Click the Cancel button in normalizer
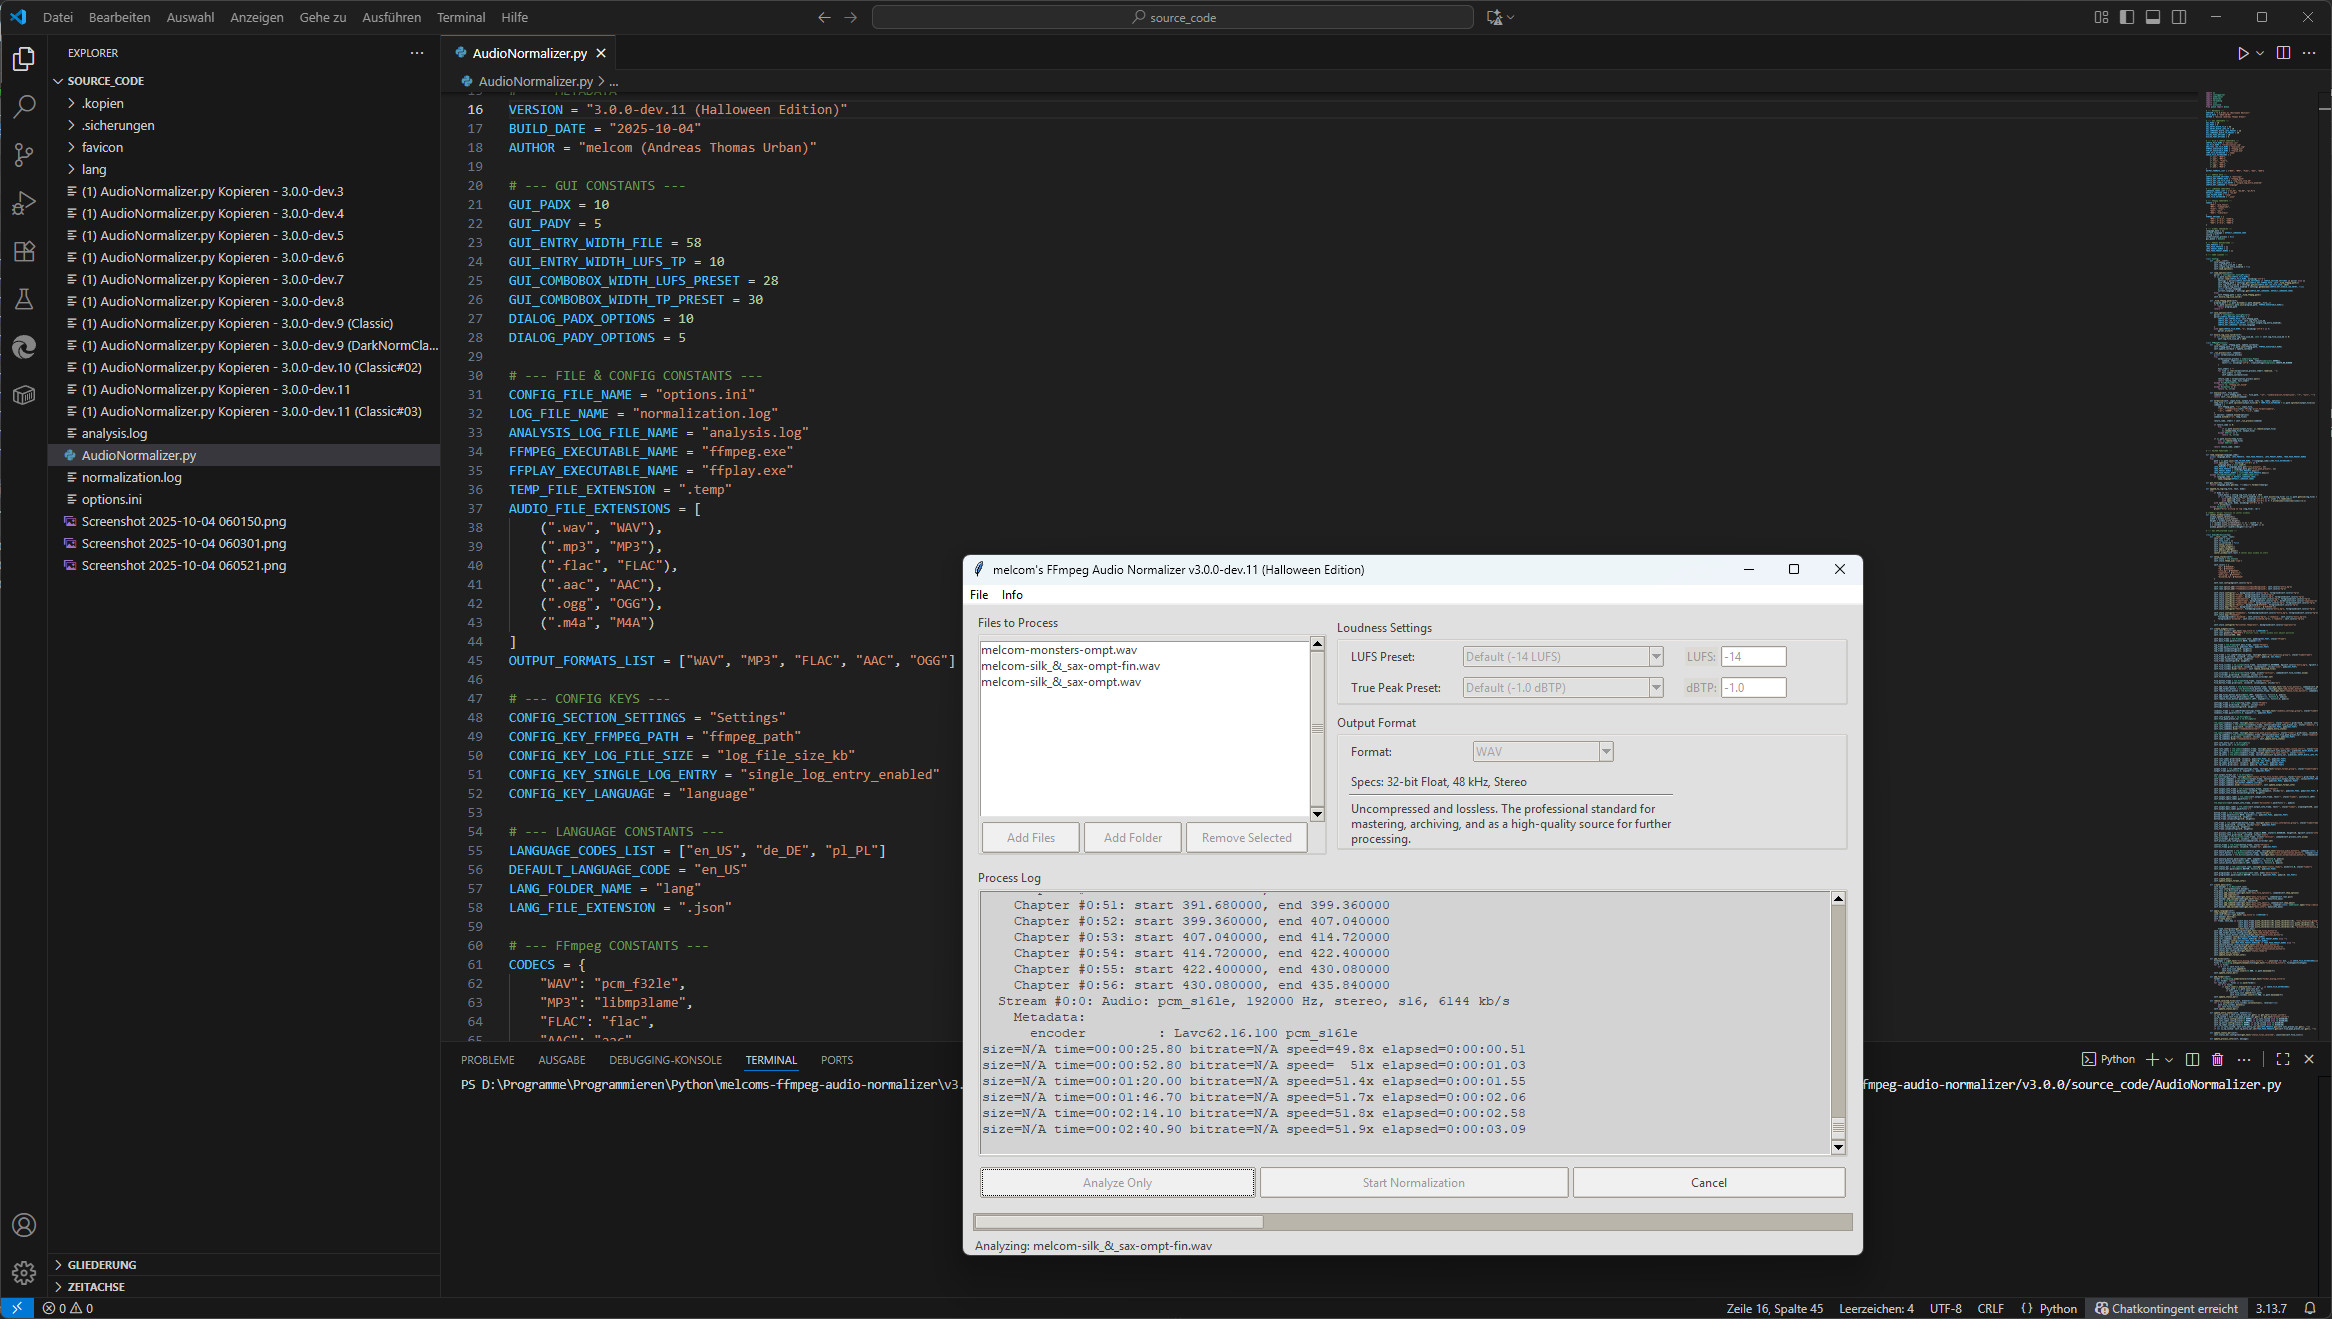2332x1319 pixels. click(x=1708, y=1182)
